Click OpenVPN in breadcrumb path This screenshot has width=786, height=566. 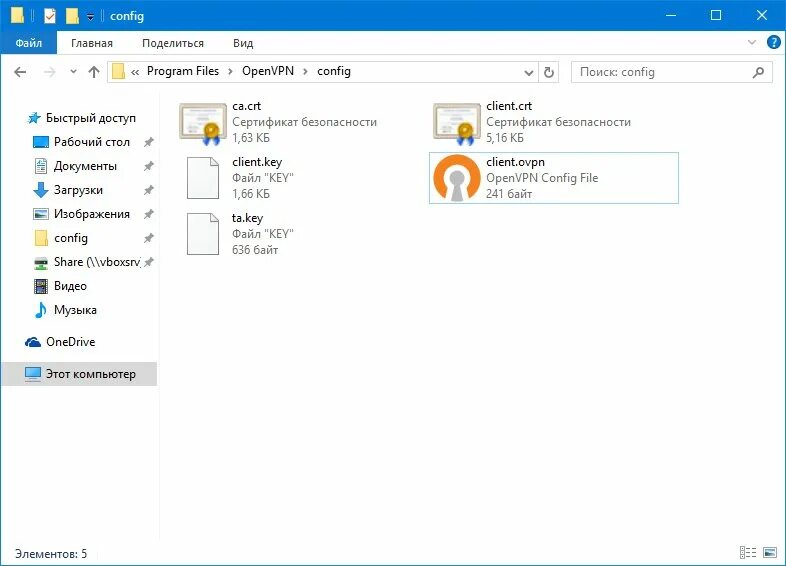pos(268,71)
